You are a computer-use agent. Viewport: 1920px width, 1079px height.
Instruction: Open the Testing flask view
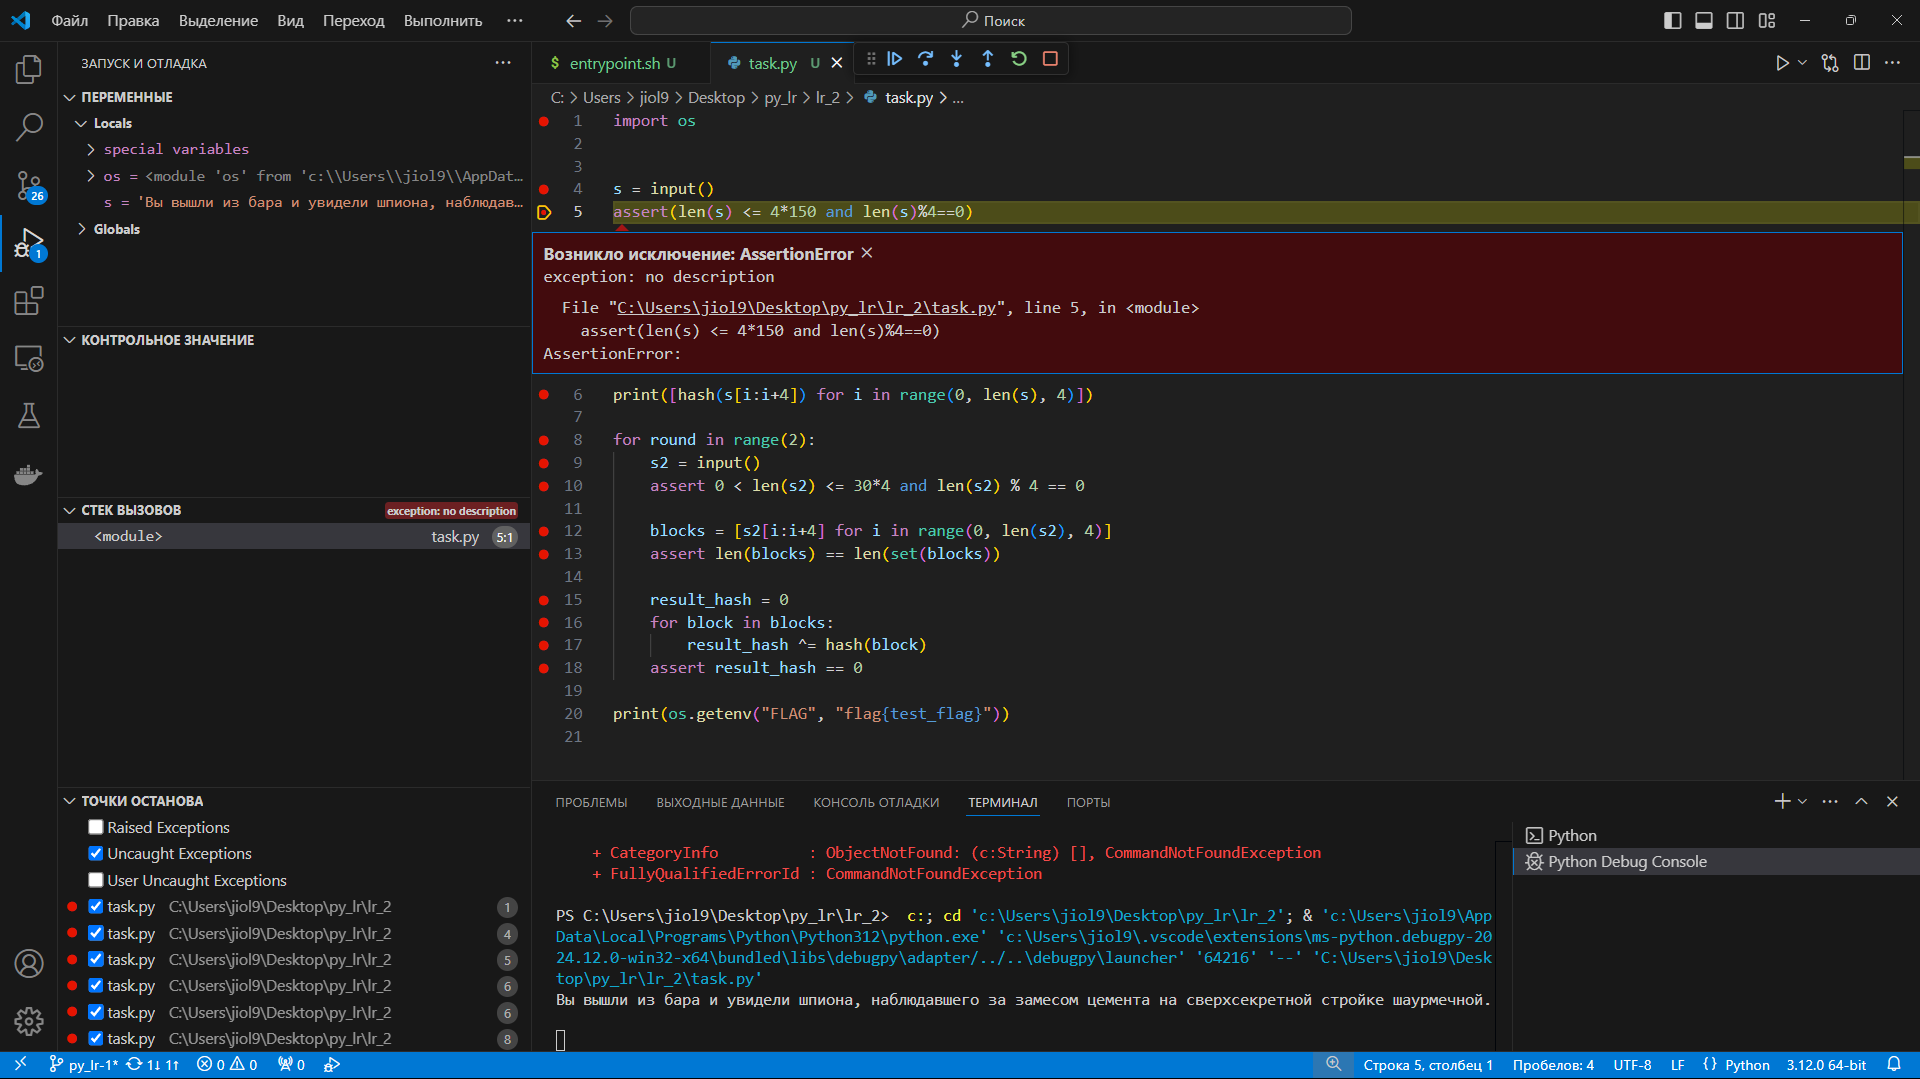(29, 416)
